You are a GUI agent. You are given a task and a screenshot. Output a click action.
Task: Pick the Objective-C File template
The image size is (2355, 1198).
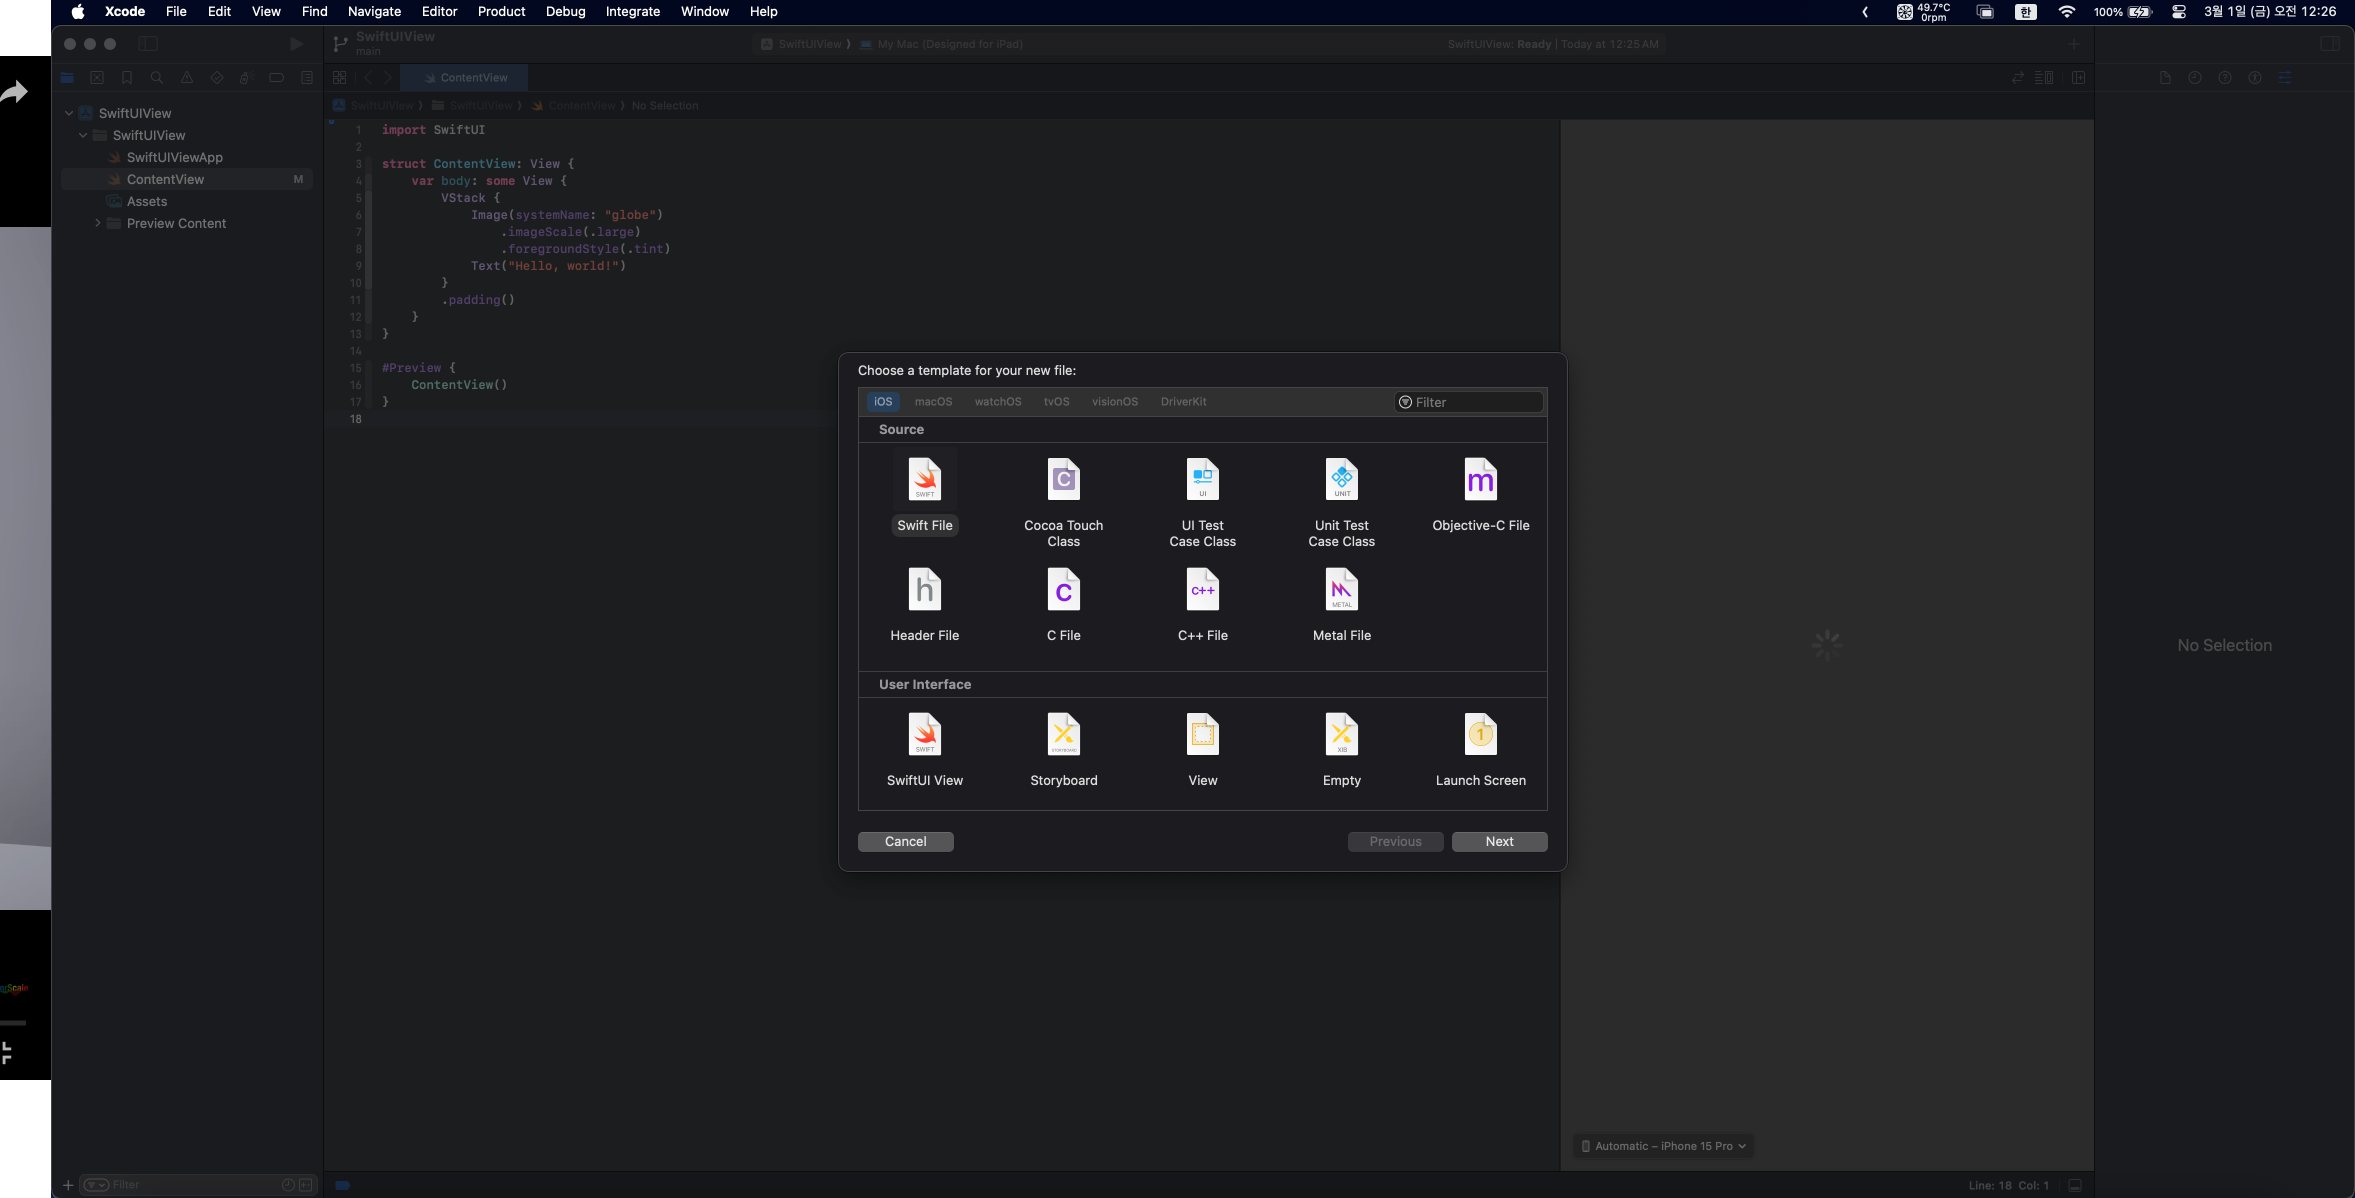(x=1480, y=480)
